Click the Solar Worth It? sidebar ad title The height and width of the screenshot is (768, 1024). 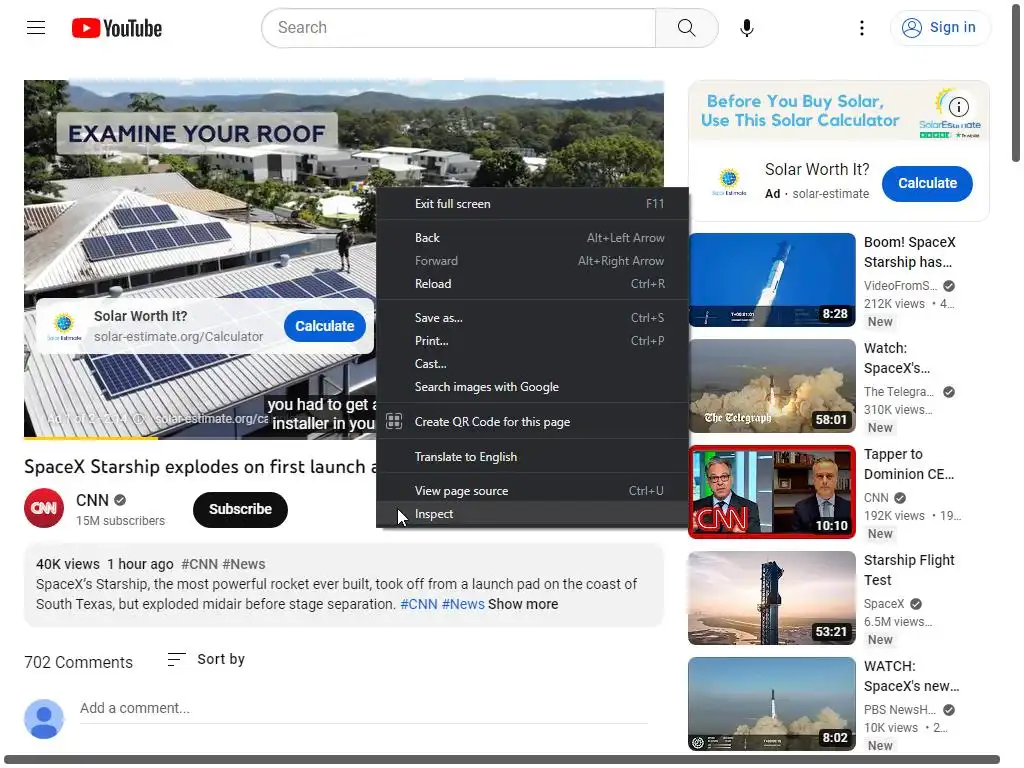tap(817, 169)
